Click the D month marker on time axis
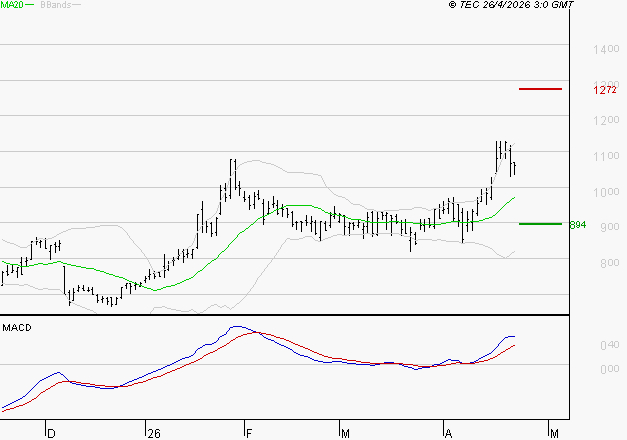Image resolution: width=627 pixels, height=440 pixels. 51,432
